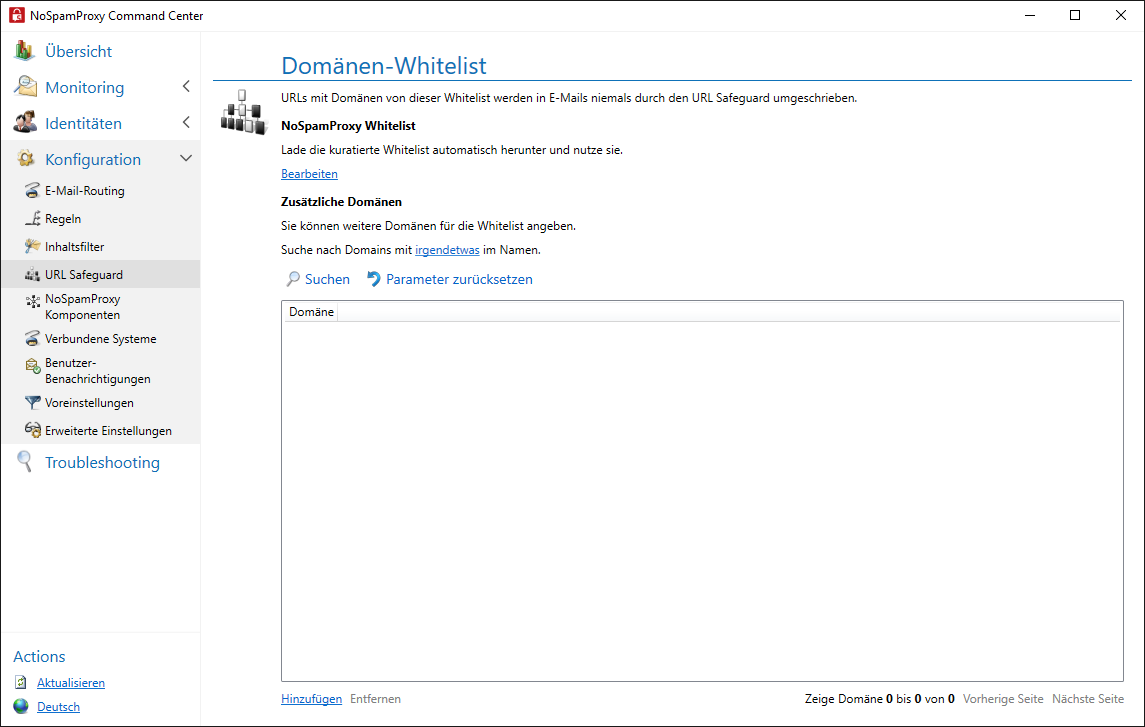Click the Bearbeiten link
Image resolution: width=1145 pixels, height=727 pixels.
click(310, 174)
